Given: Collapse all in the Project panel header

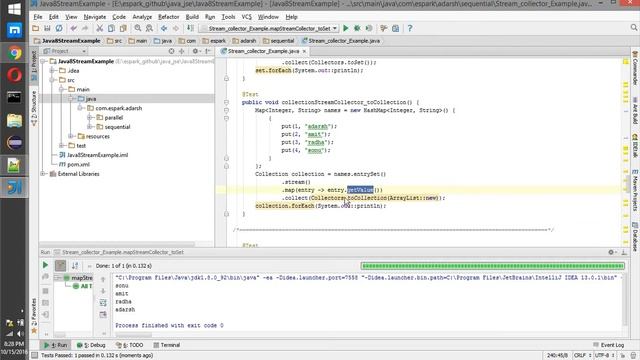Looking at the screenshot, I should (x=182, y=51).
